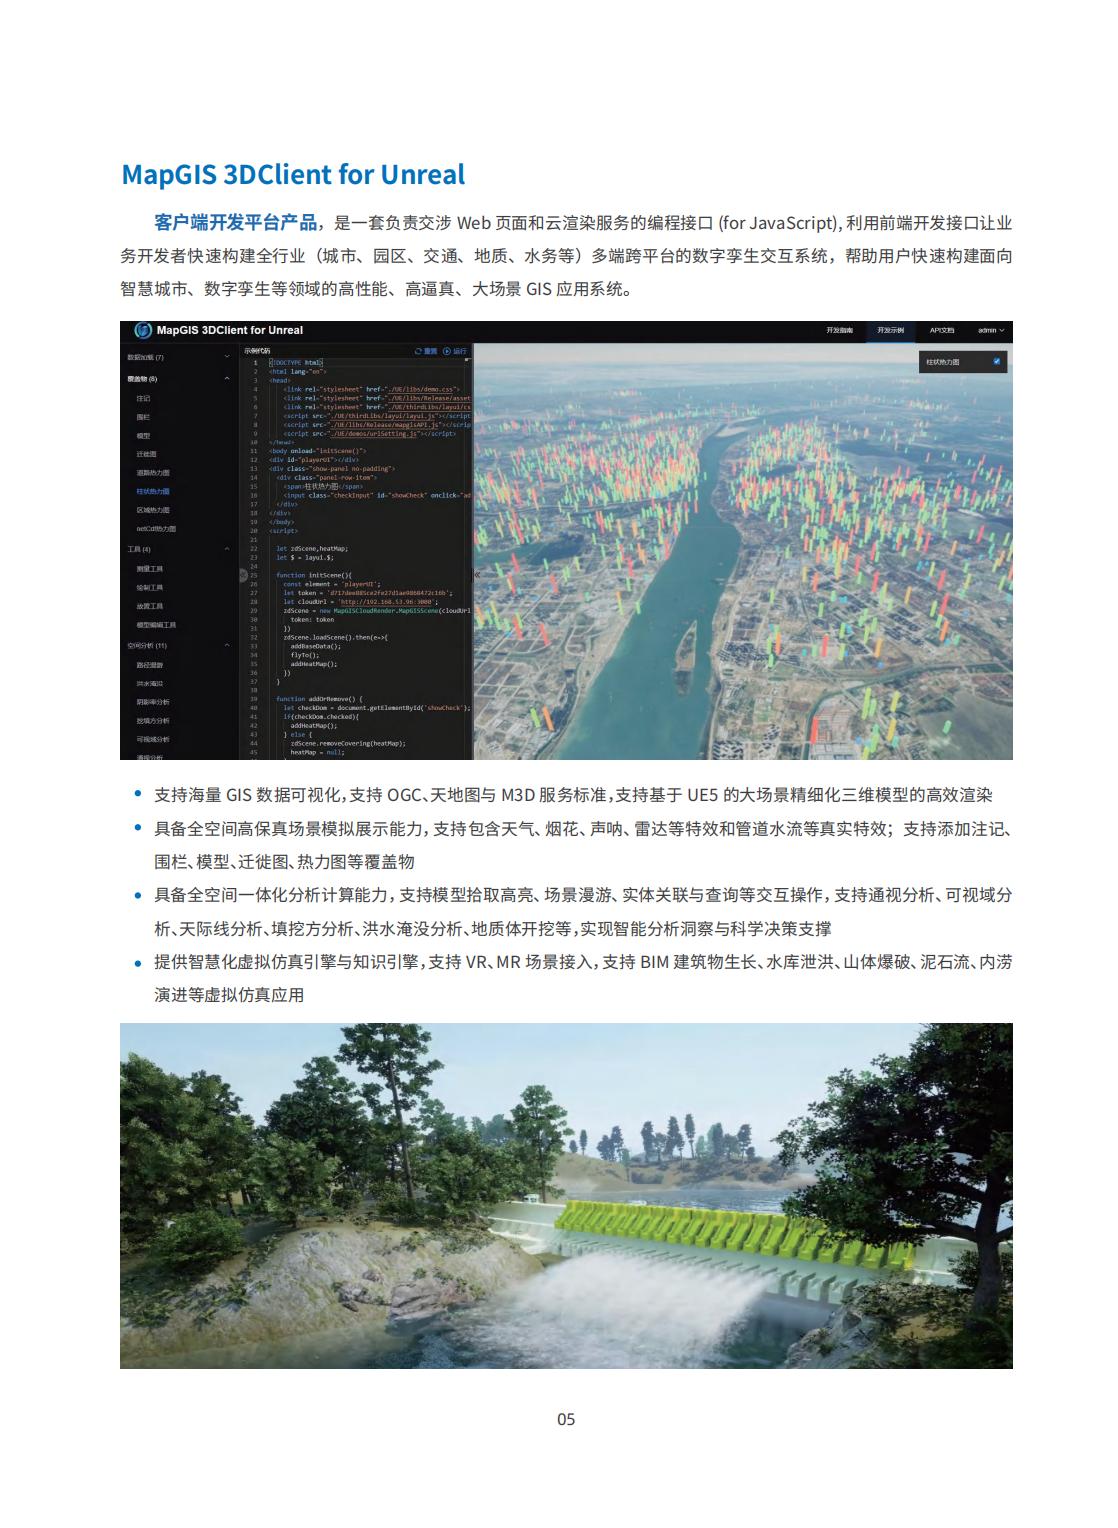Uncheck the 柱状热力图 checkbox
This screenshot has height=1528, width=1118.
tap(996, 361)
